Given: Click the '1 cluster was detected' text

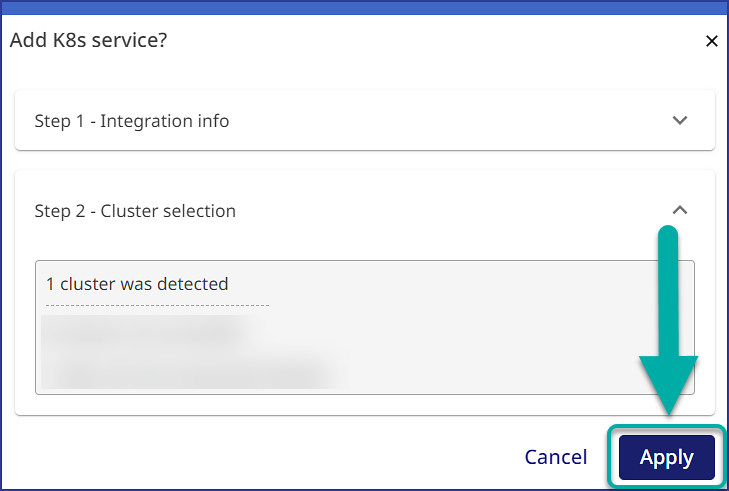Looking at the screenshot, I should [x=137, y=284].
